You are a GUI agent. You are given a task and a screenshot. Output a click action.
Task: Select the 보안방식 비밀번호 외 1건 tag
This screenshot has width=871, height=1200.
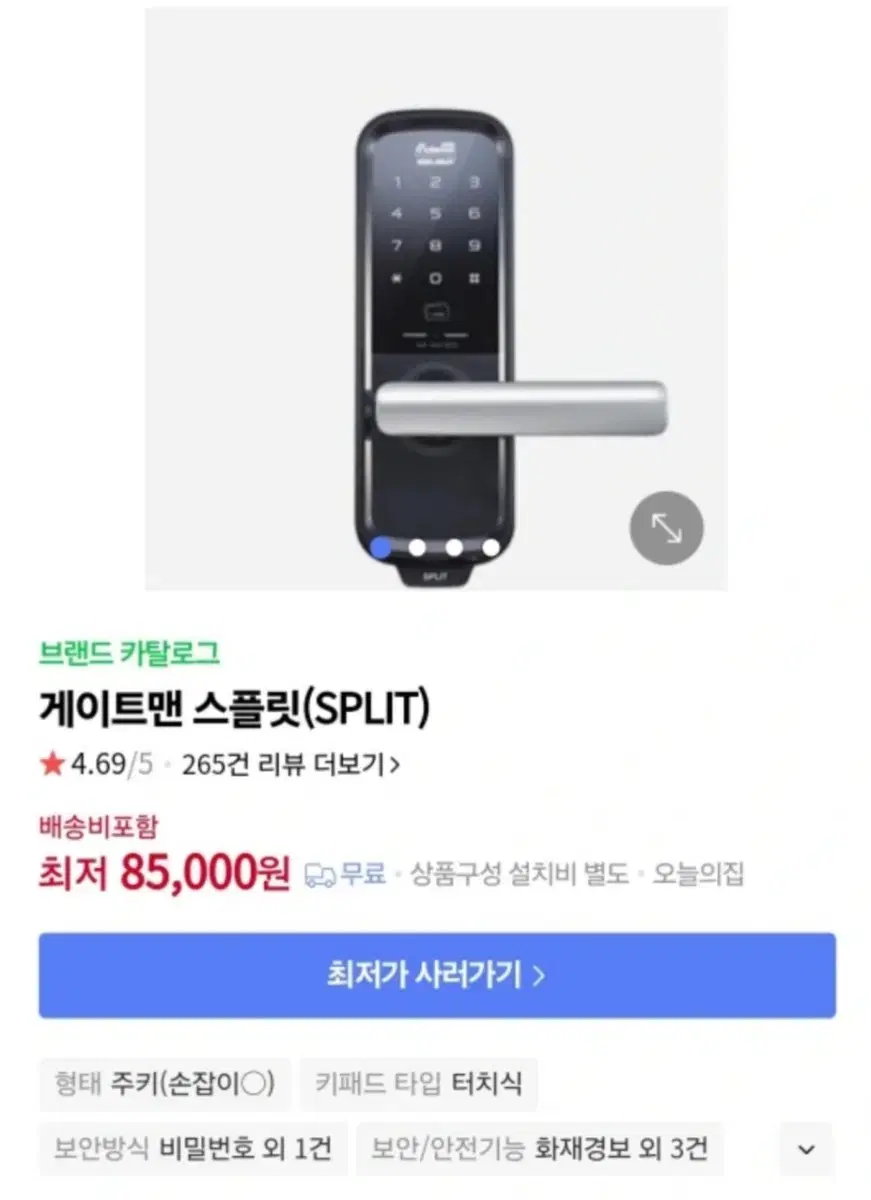(x=193, y=1149)
